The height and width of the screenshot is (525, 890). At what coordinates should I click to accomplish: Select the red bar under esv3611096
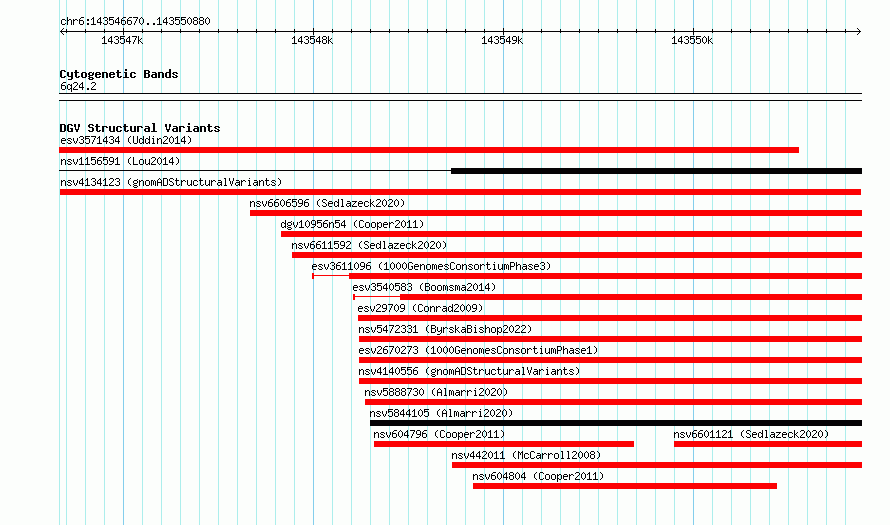click(606, 276)
